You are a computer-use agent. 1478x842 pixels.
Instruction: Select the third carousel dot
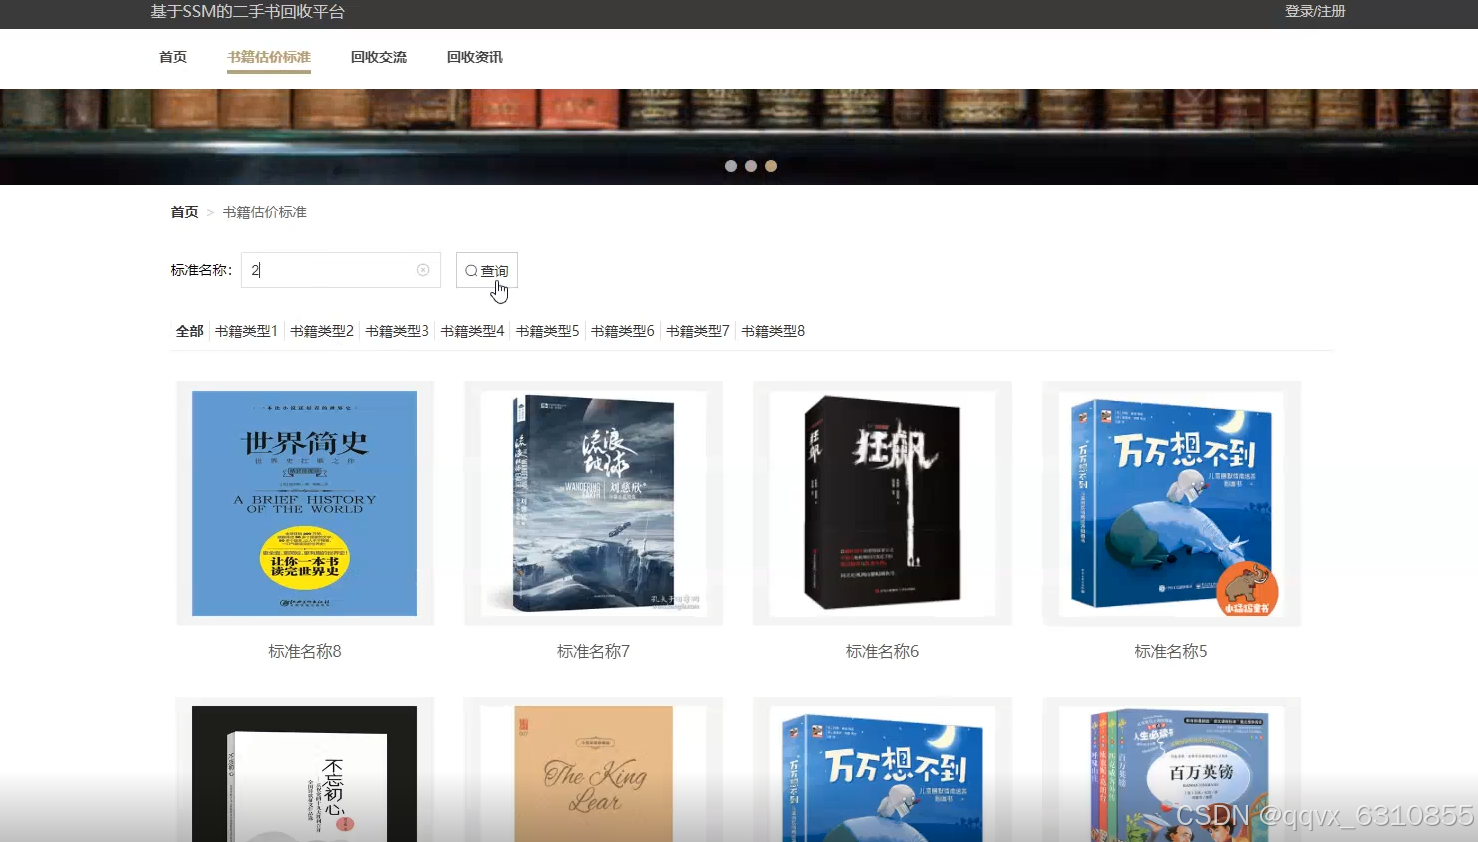pyautogui.click(x=771, y=166)
